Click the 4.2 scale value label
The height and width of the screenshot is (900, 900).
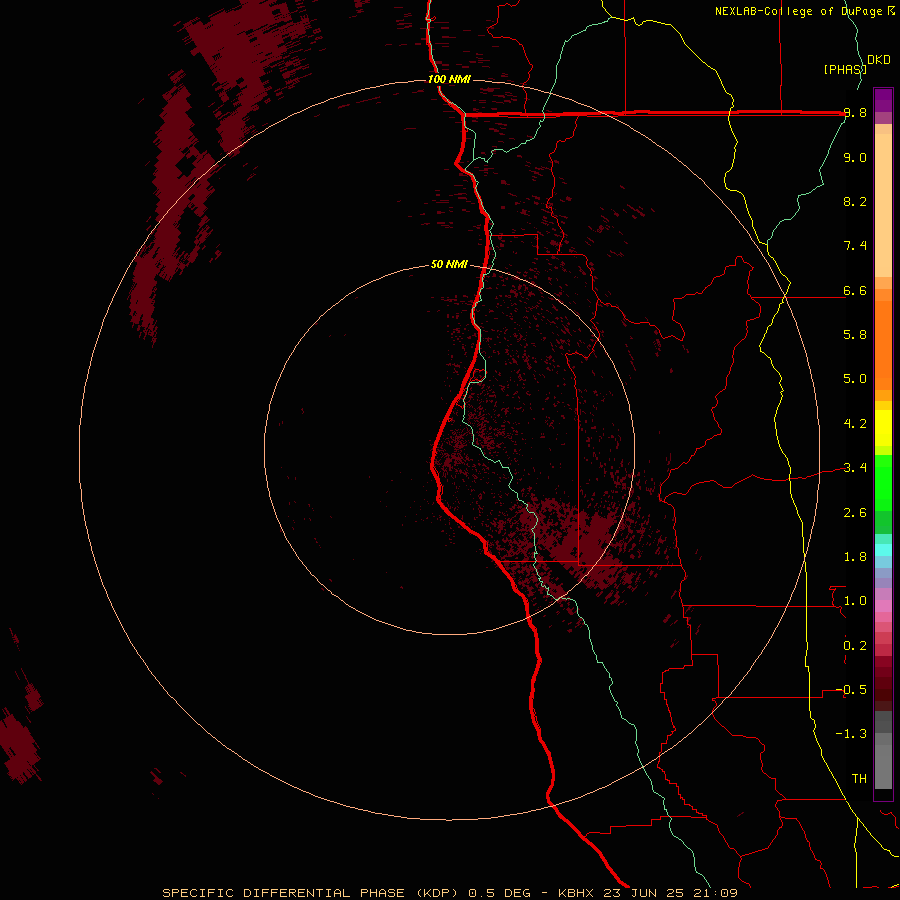[x=855, y=424]
